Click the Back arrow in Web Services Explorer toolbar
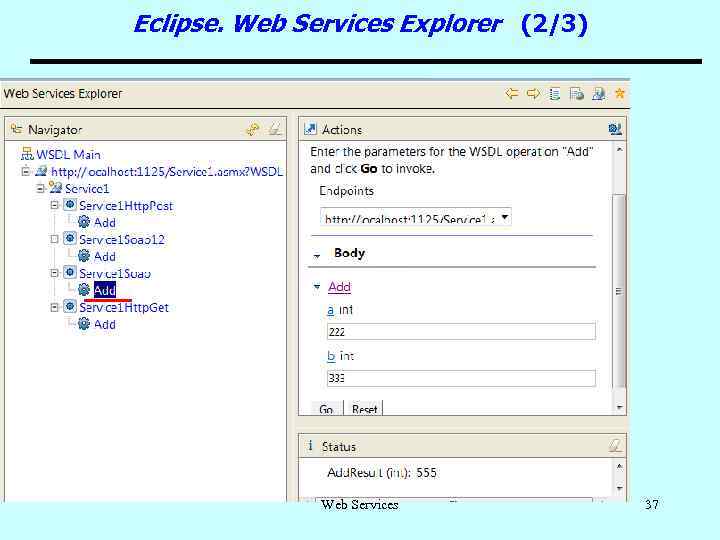The height and width of the screenshot is (540, 720). click(512, 94)
